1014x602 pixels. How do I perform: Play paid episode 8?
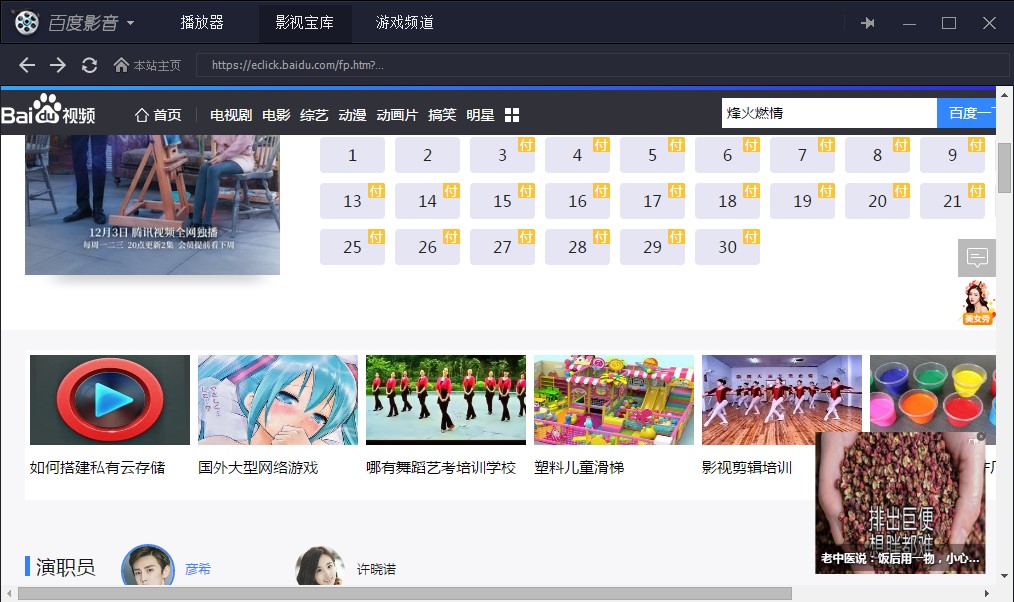[878, 155]
